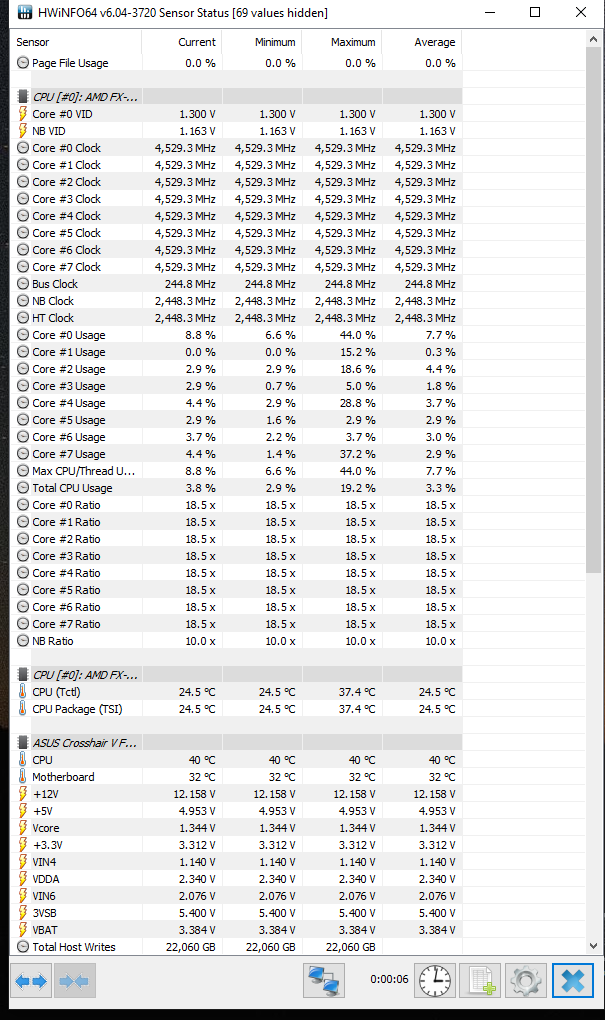
Task: Click the clock reset timer icon
Action: (x=435, y=980)
